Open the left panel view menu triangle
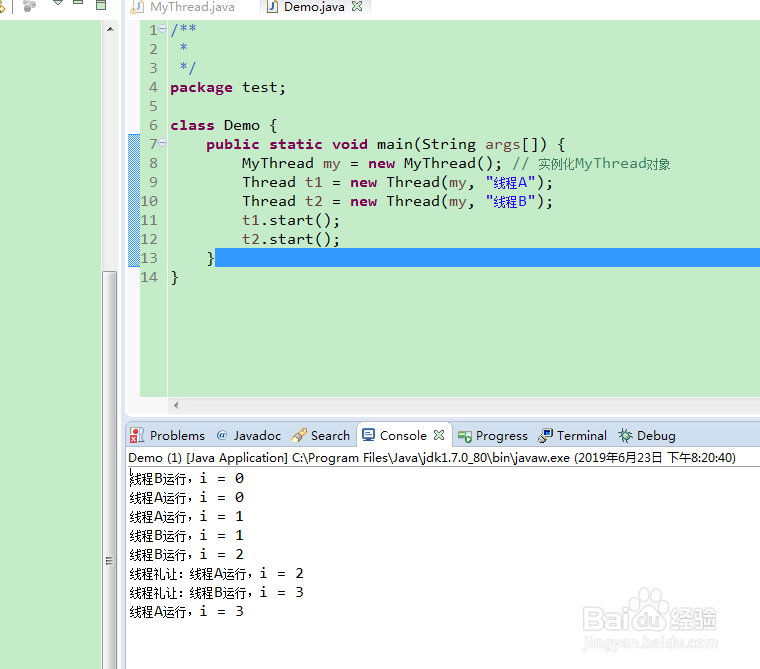This screenshot has height=669, width=760. (x=58, y=2)
